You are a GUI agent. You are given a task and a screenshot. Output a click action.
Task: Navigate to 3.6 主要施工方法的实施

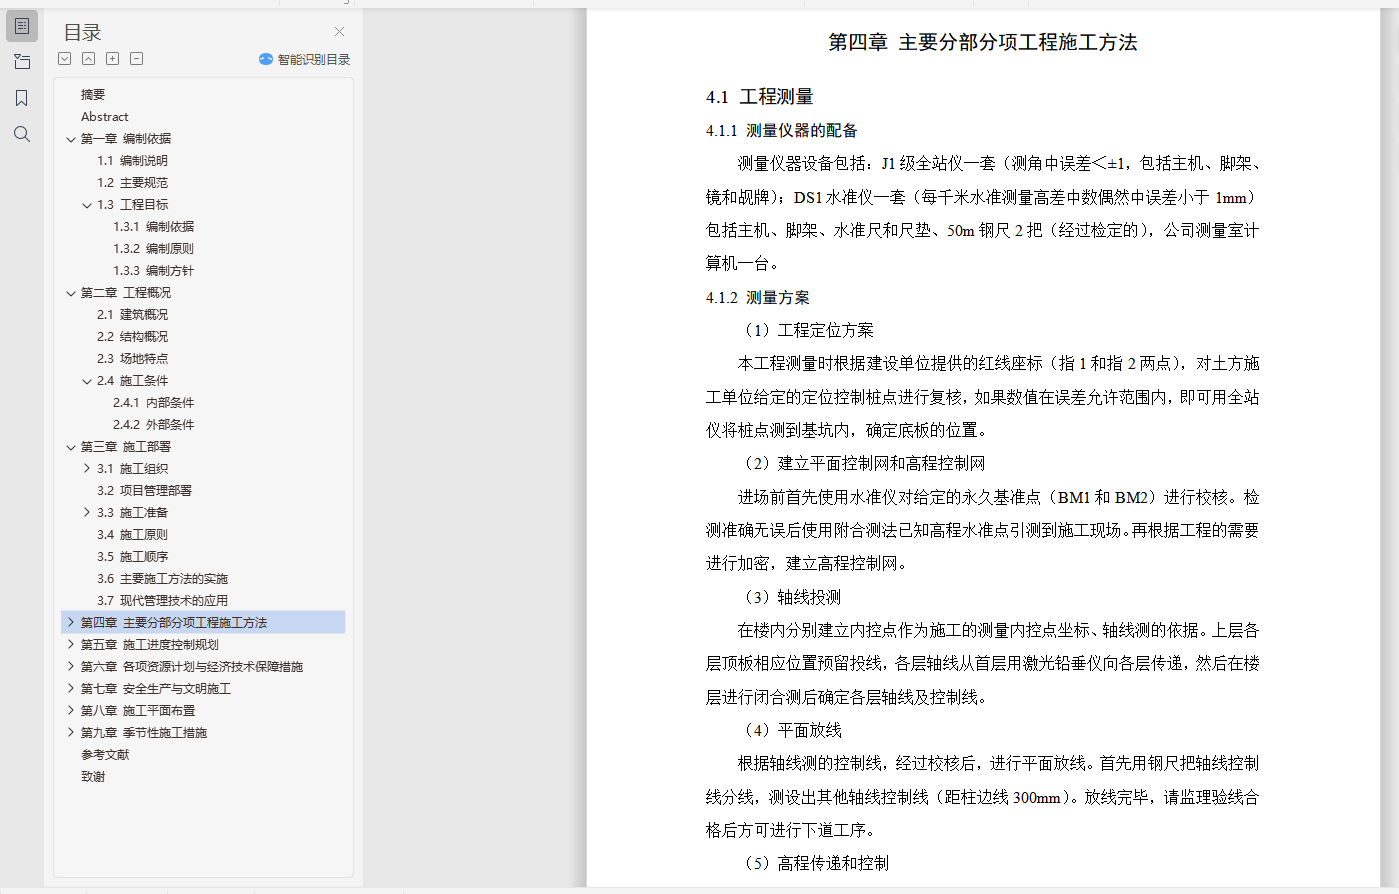163,579
